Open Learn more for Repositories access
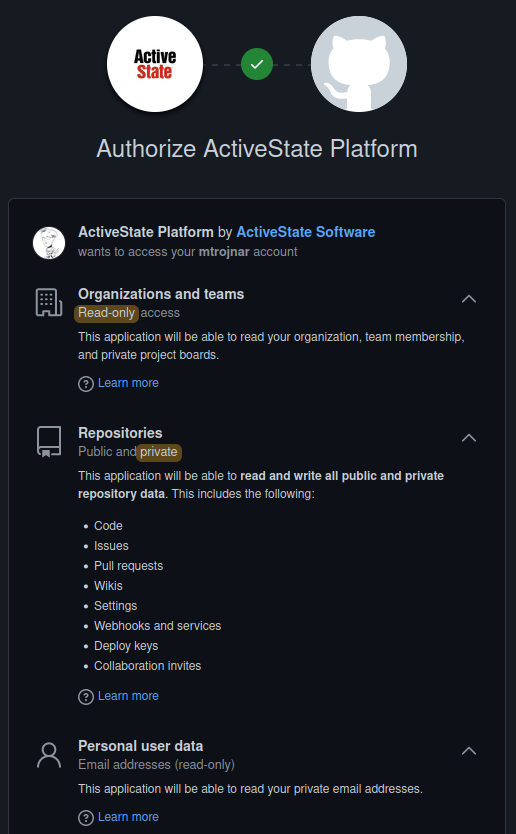 point(128,696)
